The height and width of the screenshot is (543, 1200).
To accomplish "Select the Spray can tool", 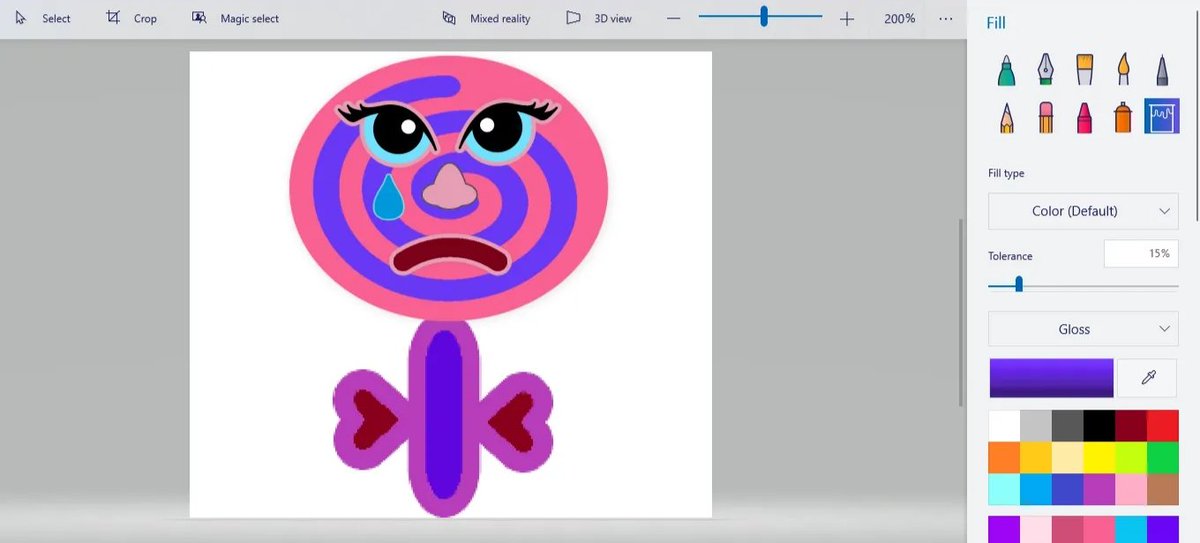I will pos(1123,117).
